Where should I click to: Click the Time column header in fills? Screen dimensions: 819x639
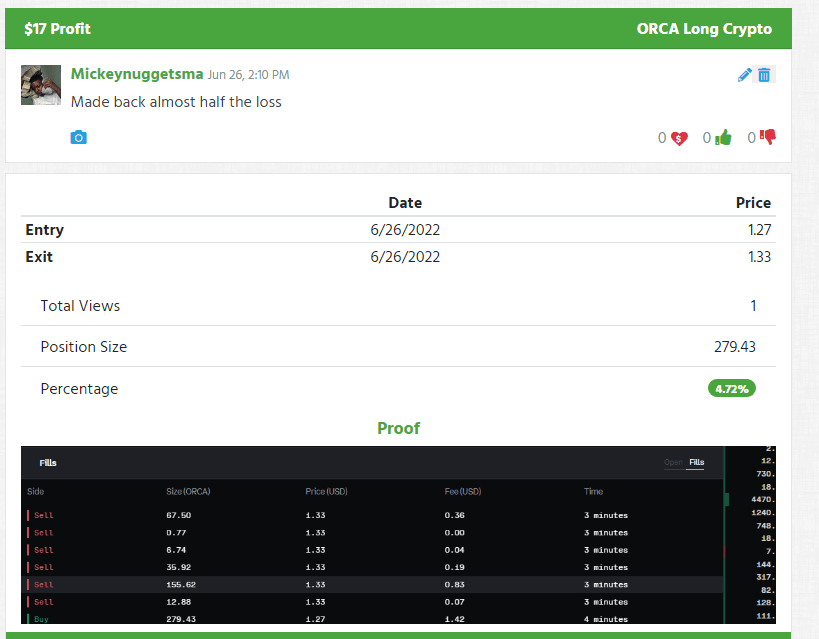(x=593, y=492)
